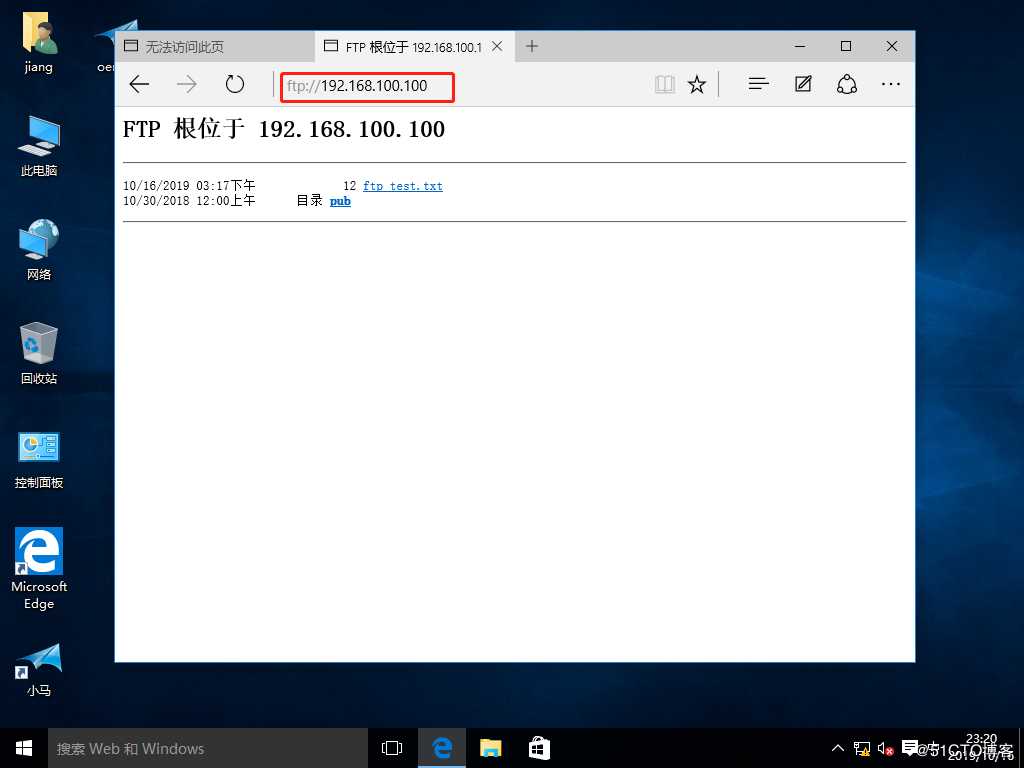Click Edge icon on the taskbar

click(442, 748)
